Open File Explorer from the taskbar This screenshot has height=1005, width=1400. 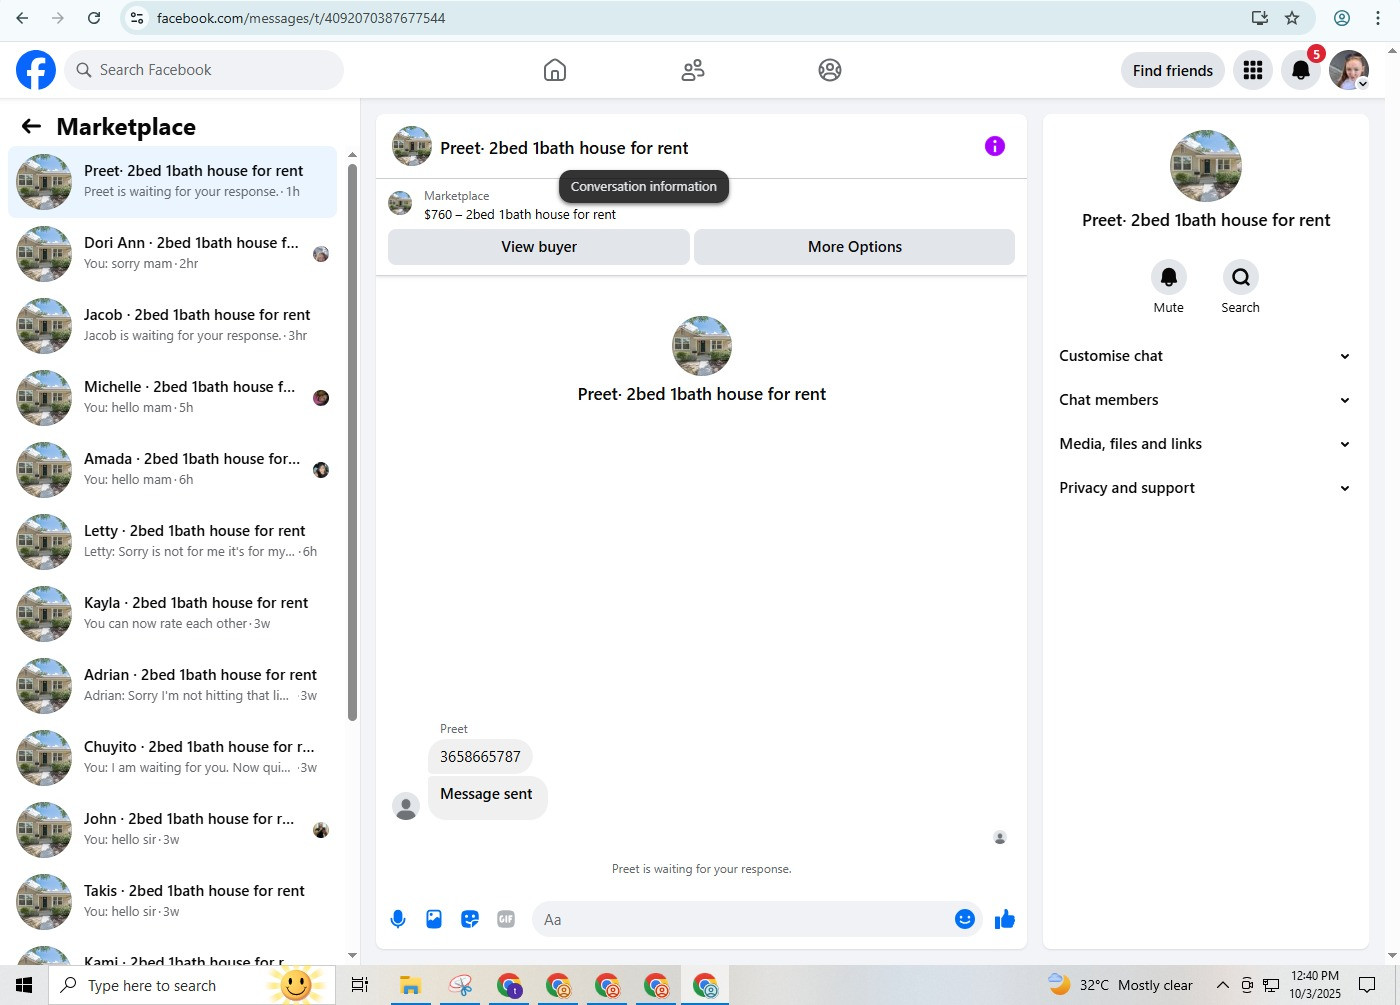tap(410, 985)
